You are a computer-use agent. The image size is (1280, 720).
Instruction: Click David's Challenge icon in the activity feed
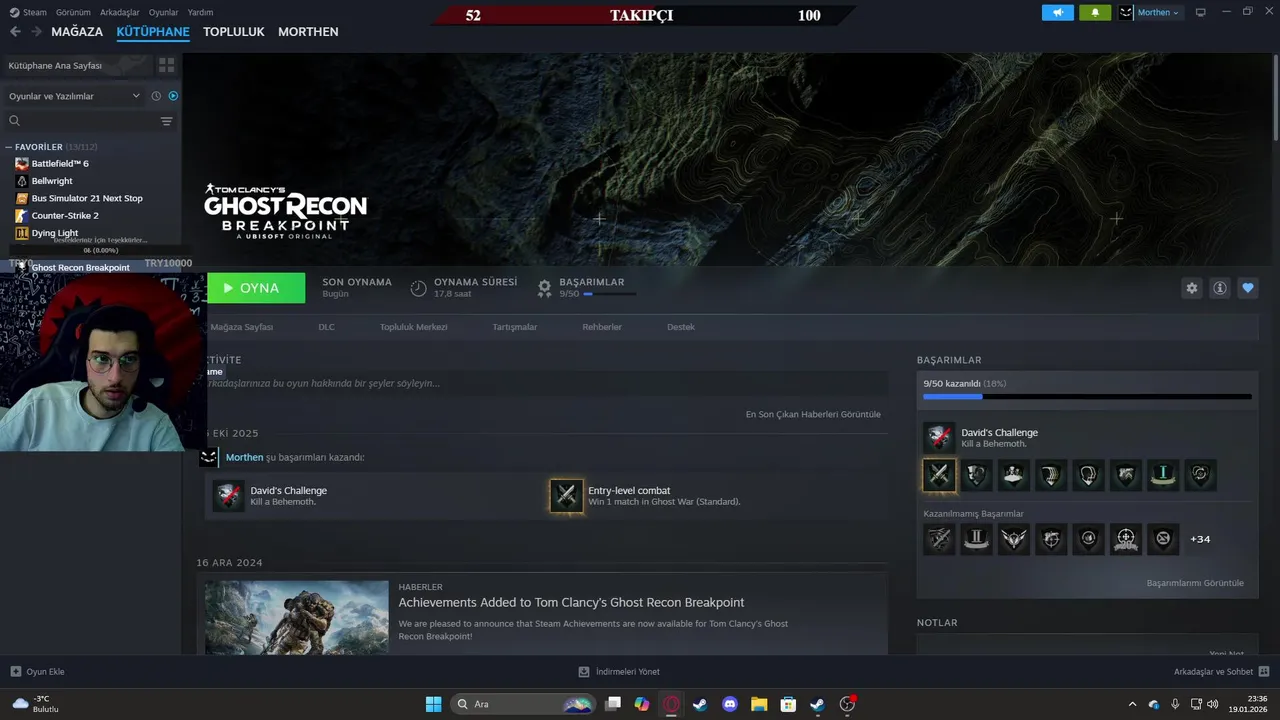(x=229, y=496)
